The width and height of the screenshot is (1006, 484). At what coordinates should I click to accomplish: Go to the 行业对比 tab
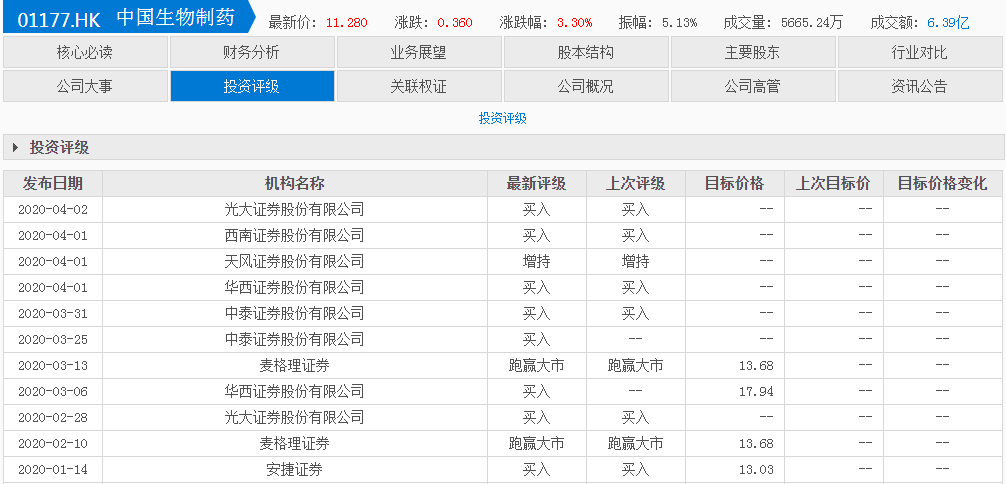[x=919, y=53]
